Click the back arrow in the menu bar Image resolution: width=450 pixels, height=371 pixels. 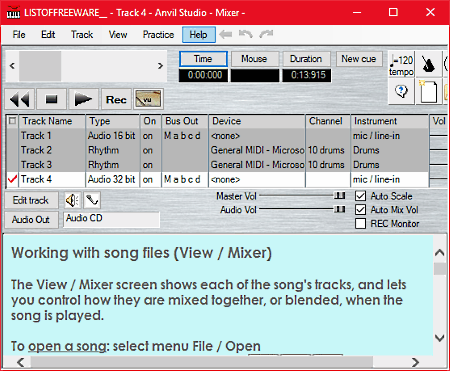[x=226, y=34]
